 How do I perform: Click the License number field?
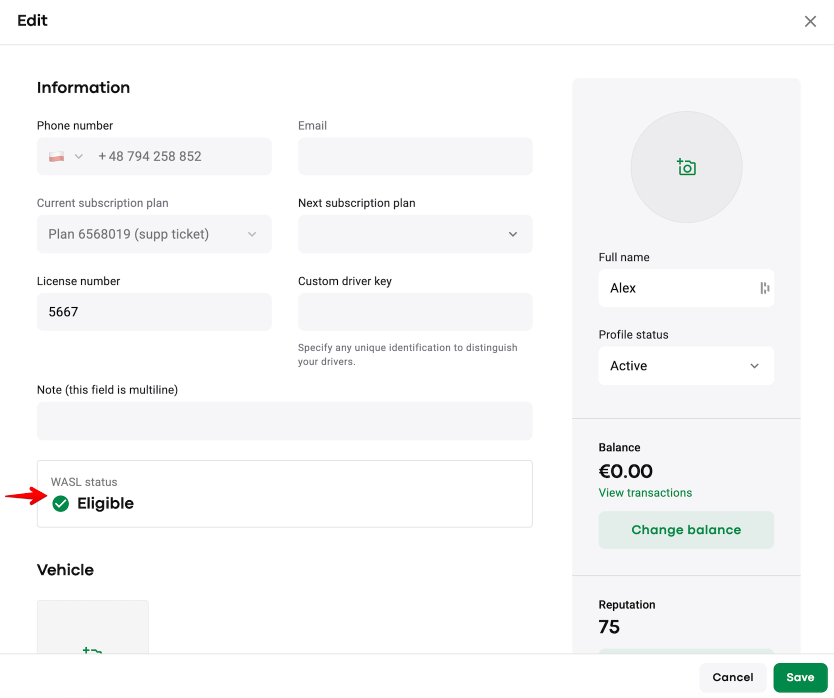(154, 312)
